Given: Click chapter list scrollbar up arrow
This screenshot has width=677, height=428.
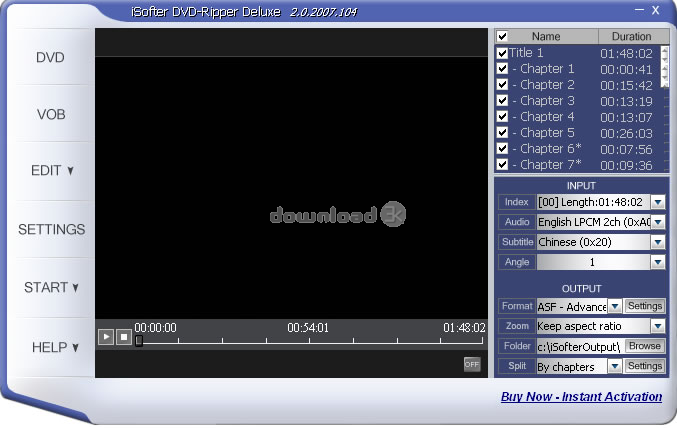Looking at the screenshot, I should coord(664,51).
